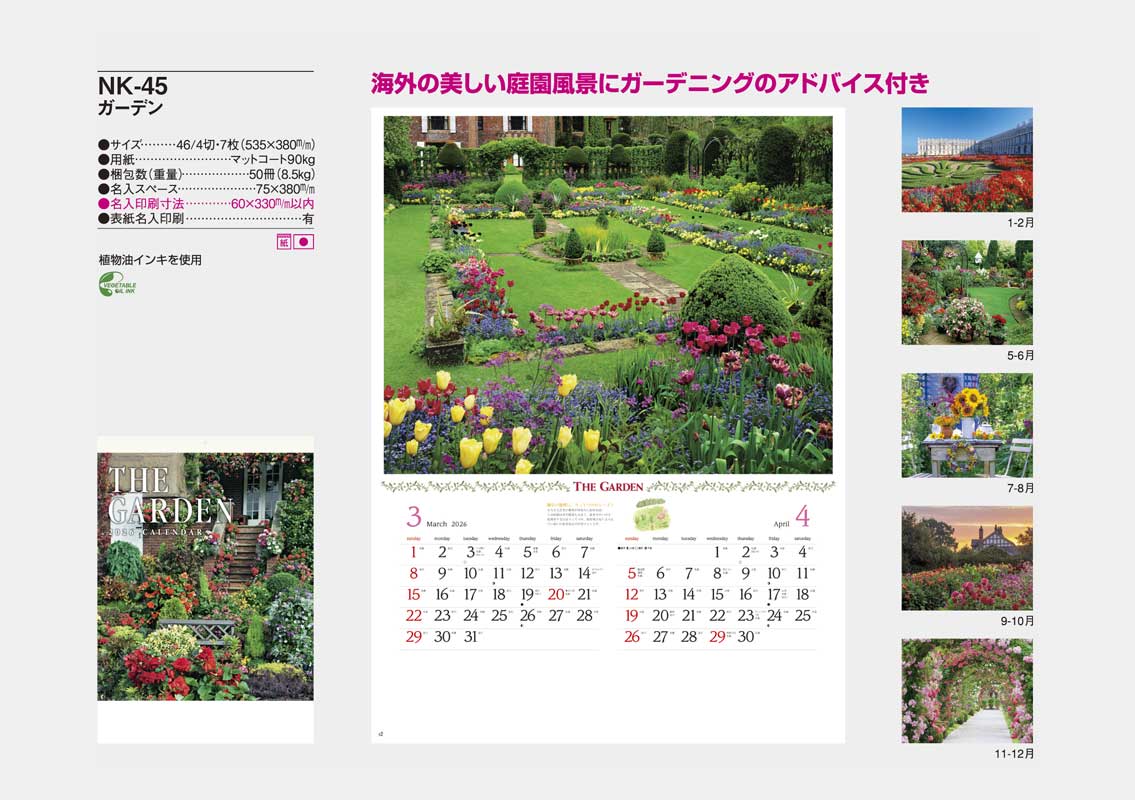Click THE GARDEN title under the photo
This screenshot has height=800, width=1135.
pyautogui.click(x=608, y=487)
